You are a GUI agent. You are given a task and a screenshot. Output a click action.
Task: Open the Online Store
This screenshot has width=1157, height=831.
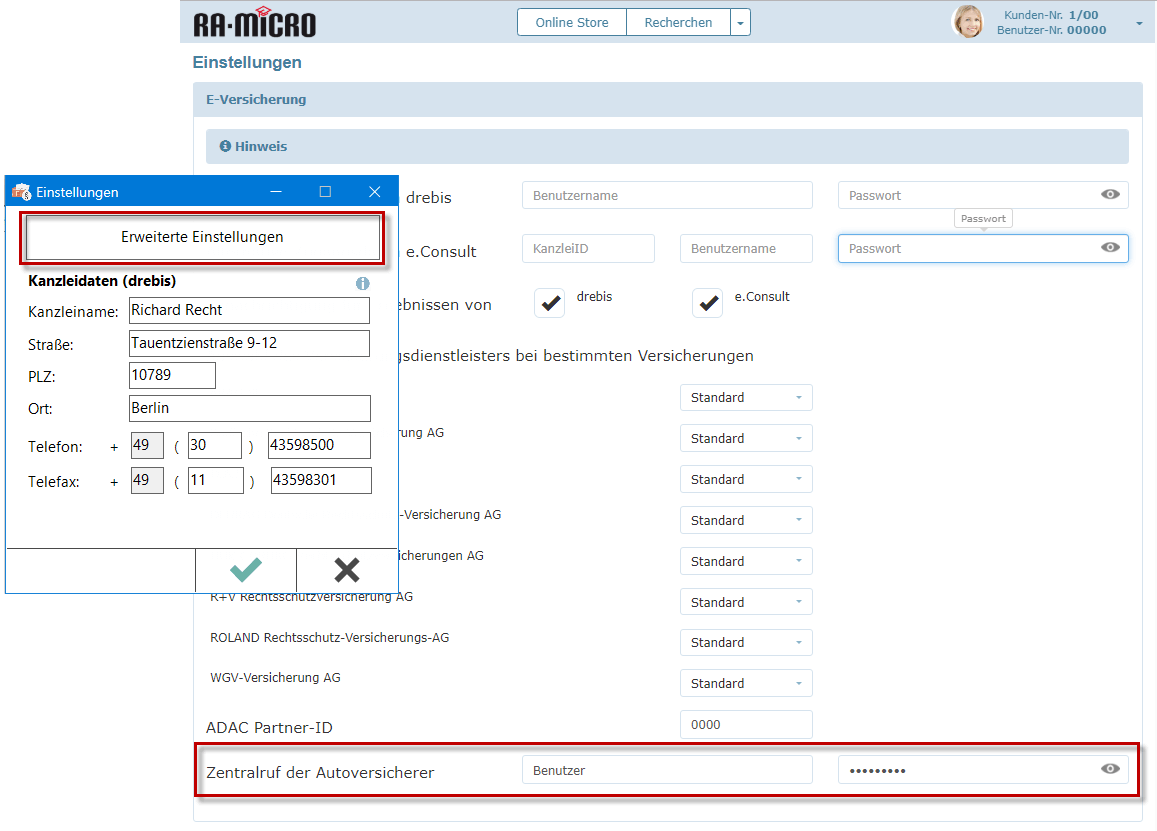tap(572, 22)
